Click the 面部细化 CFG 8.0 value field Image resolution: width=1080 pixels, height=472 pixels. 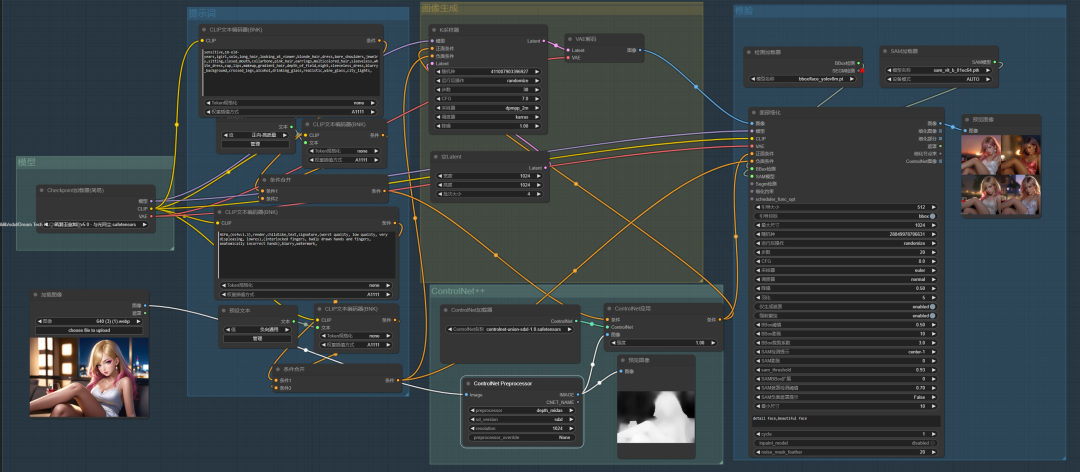pos(847,261)
